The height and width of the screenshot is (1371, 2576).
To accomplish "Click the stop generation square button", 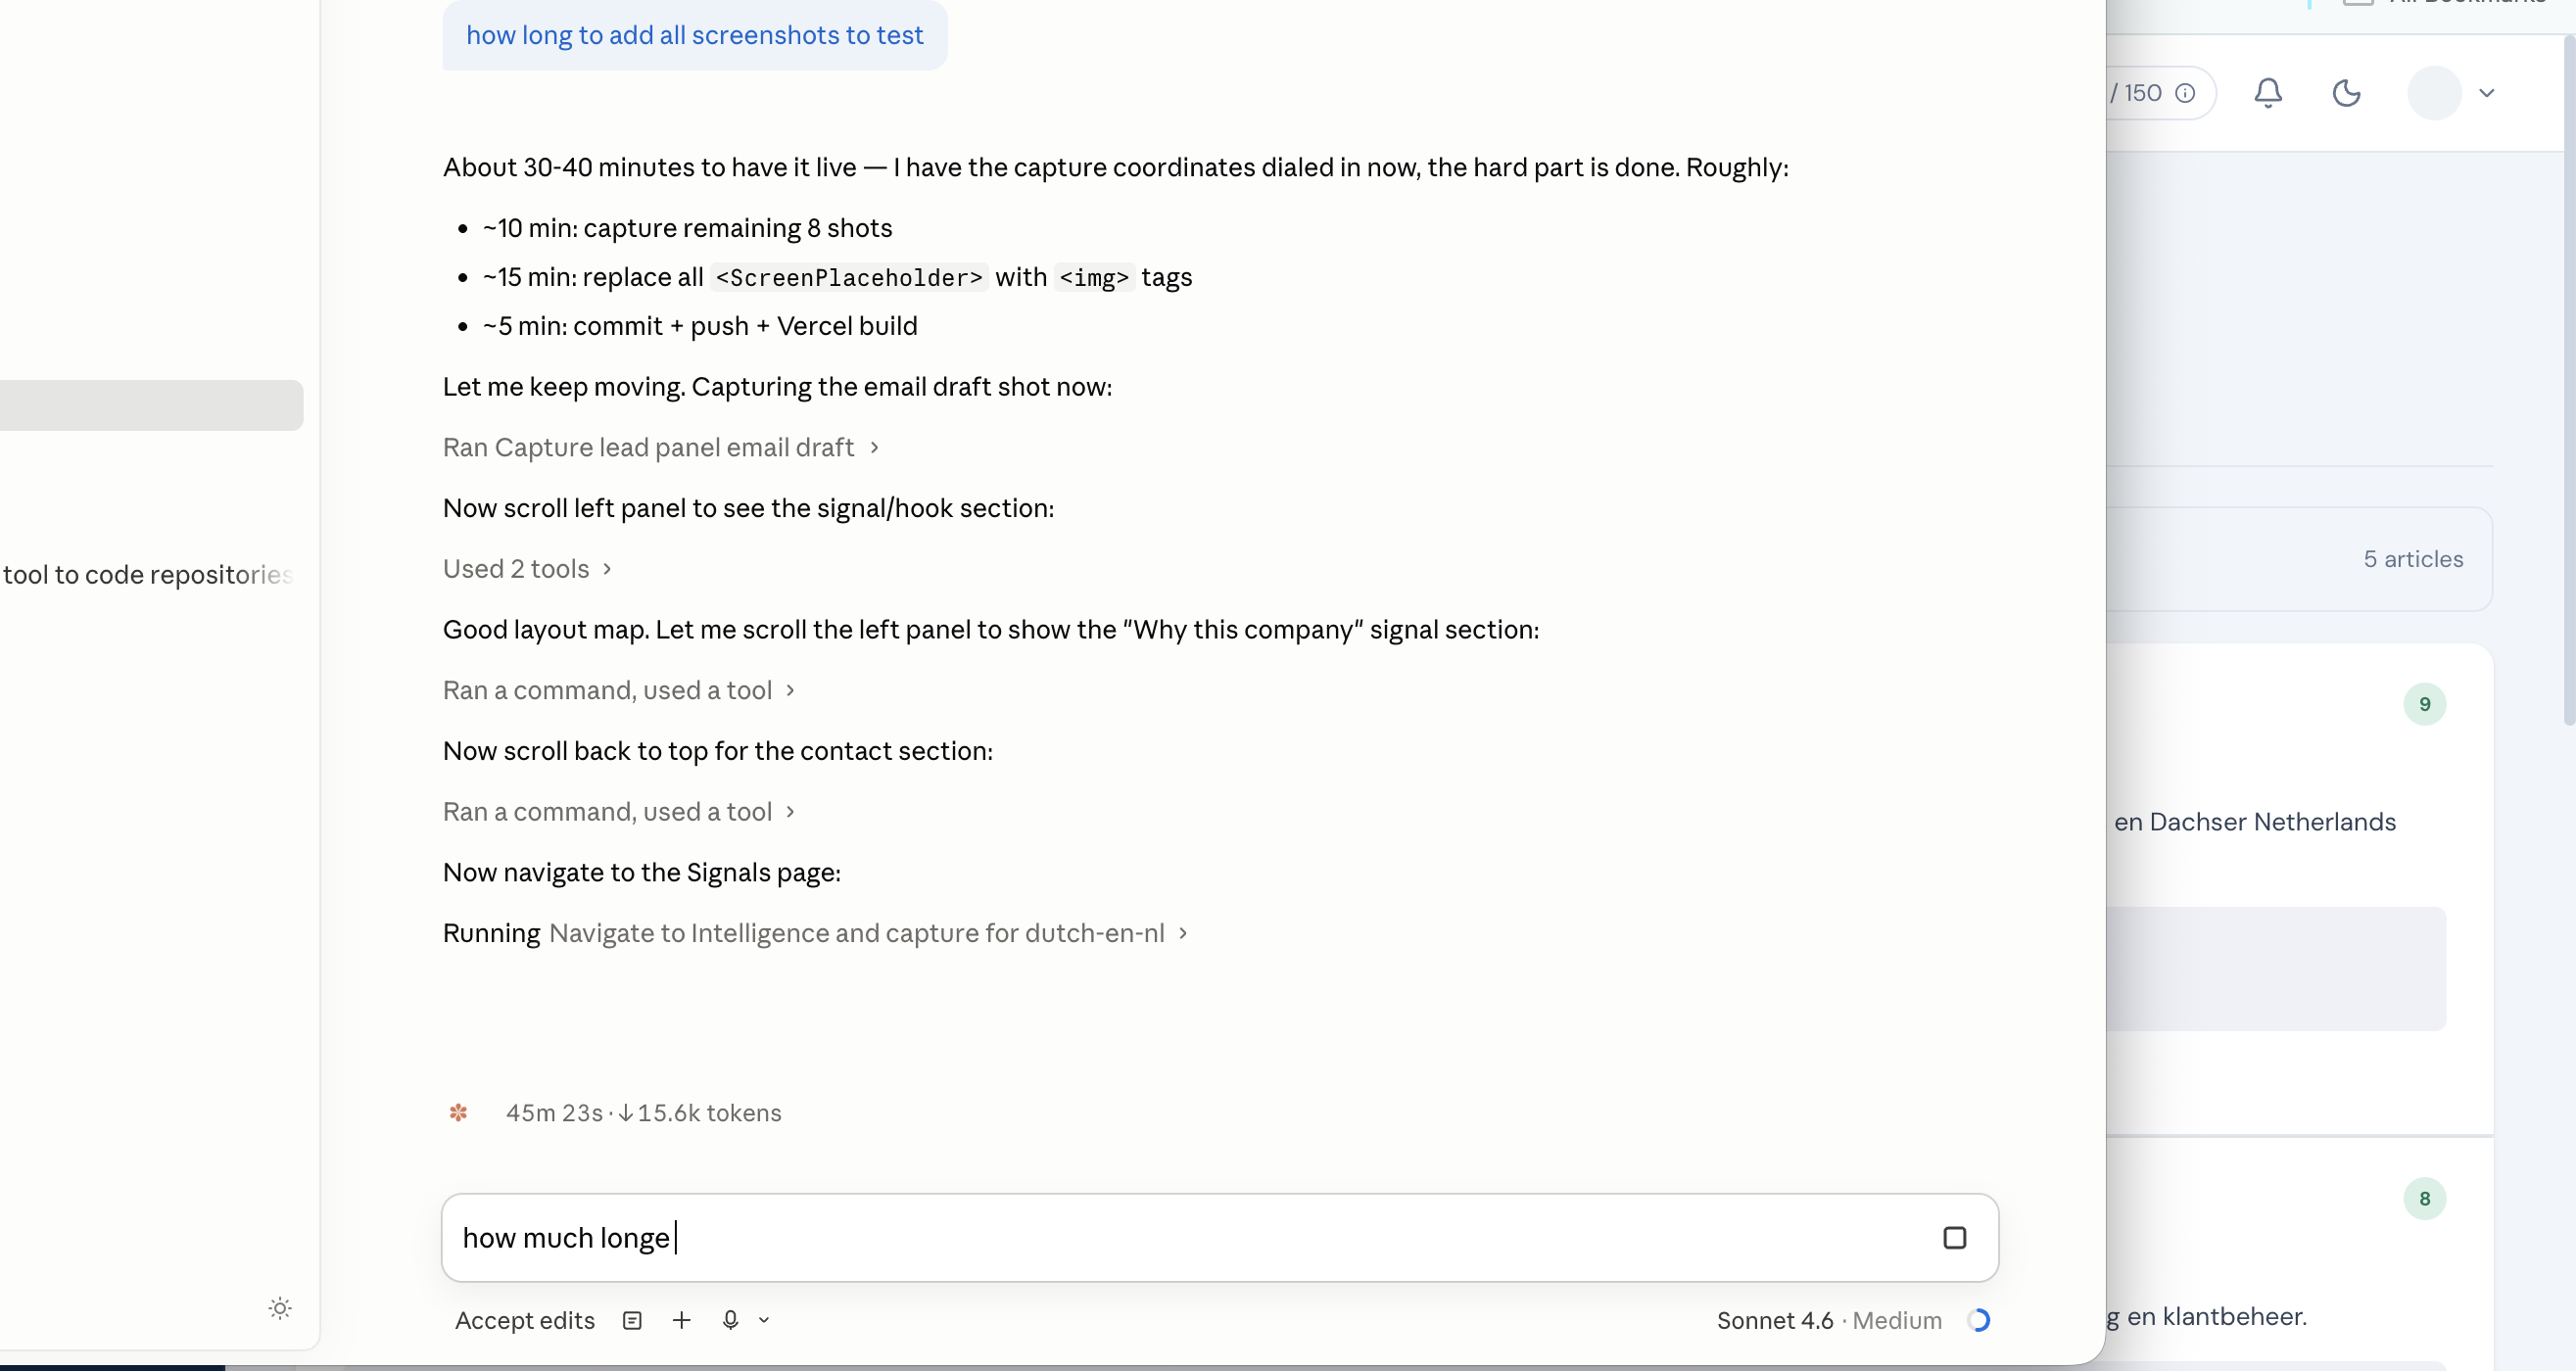I will (1954, 1238).
